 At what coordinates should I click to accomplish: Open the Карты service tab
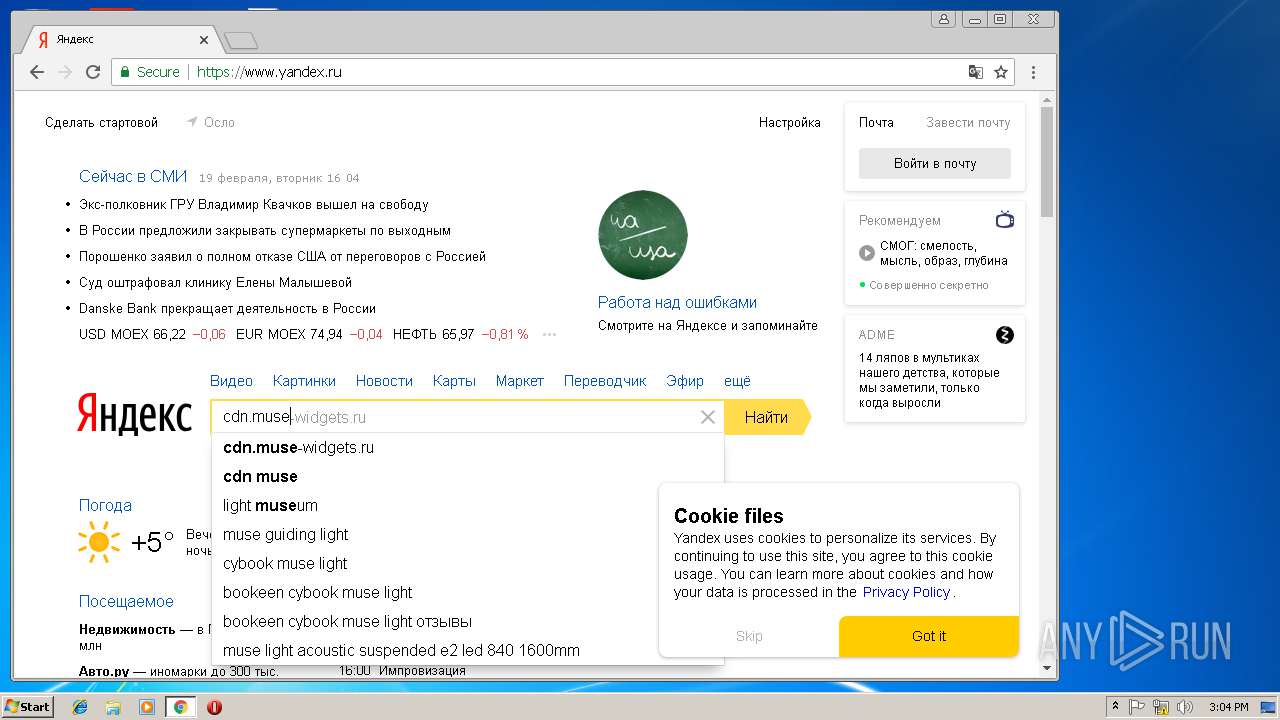tap(454, 381)
